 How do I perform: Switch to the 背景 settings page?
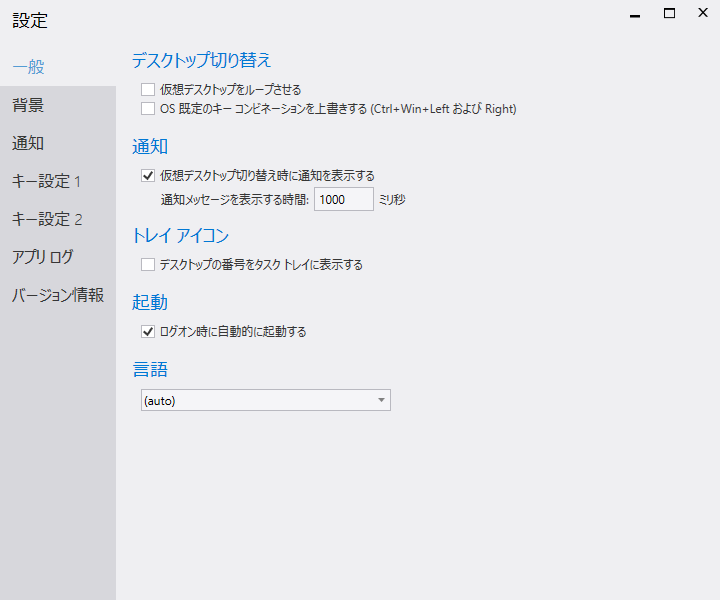(x=28, y=105)
